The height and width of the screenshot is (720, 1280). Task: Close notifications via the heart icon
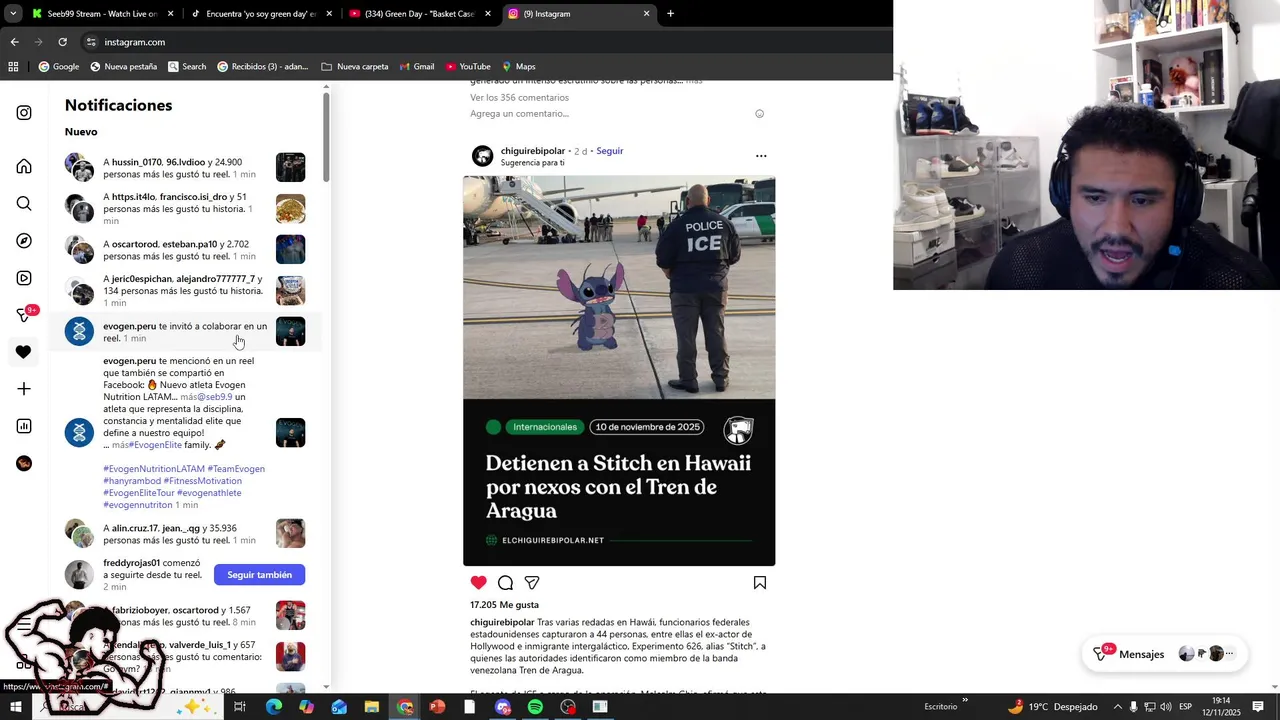tap(24, 352)
